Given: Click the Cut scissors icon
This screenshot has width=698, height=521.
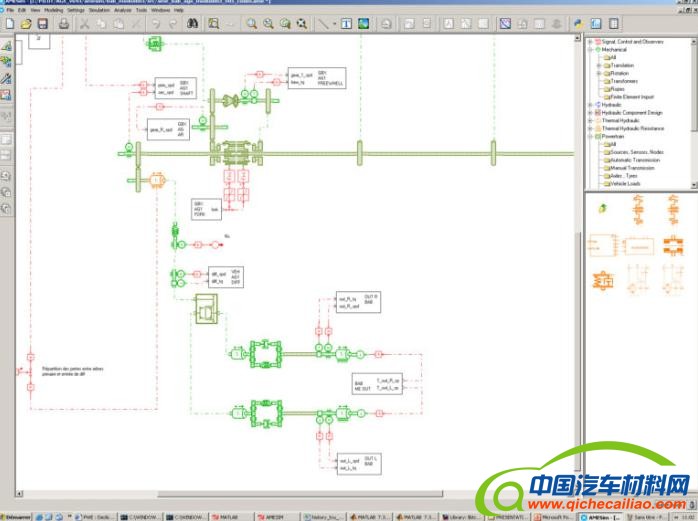Looking at the screenshot, I should coord(85,23).
